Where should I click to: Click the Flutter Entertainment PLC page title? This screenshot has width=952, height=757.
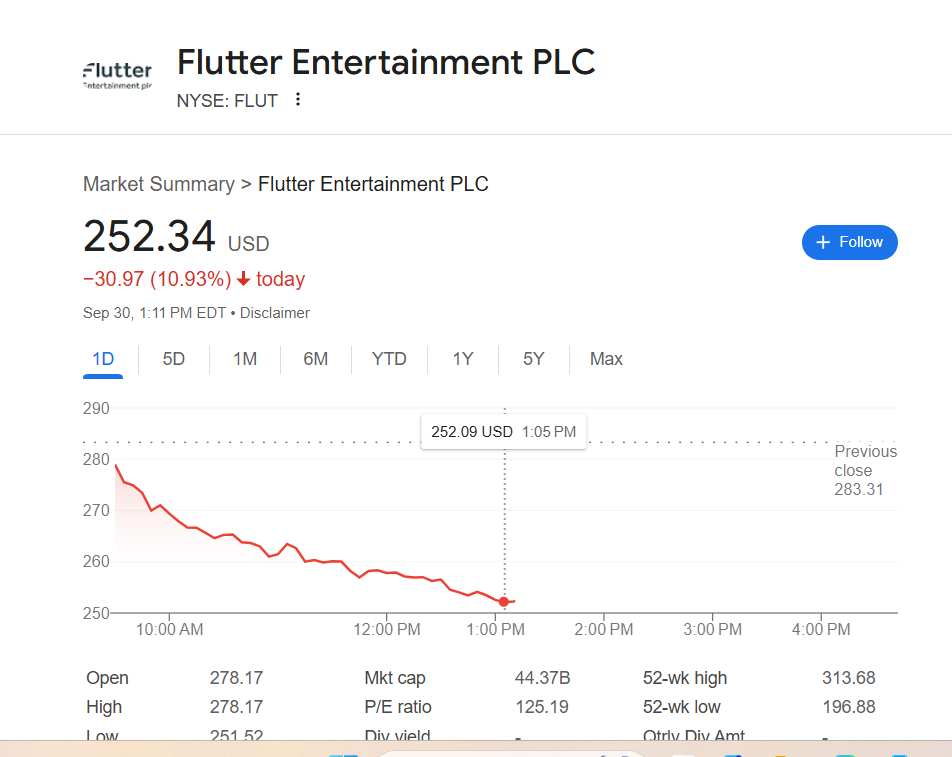coord(386,62)
